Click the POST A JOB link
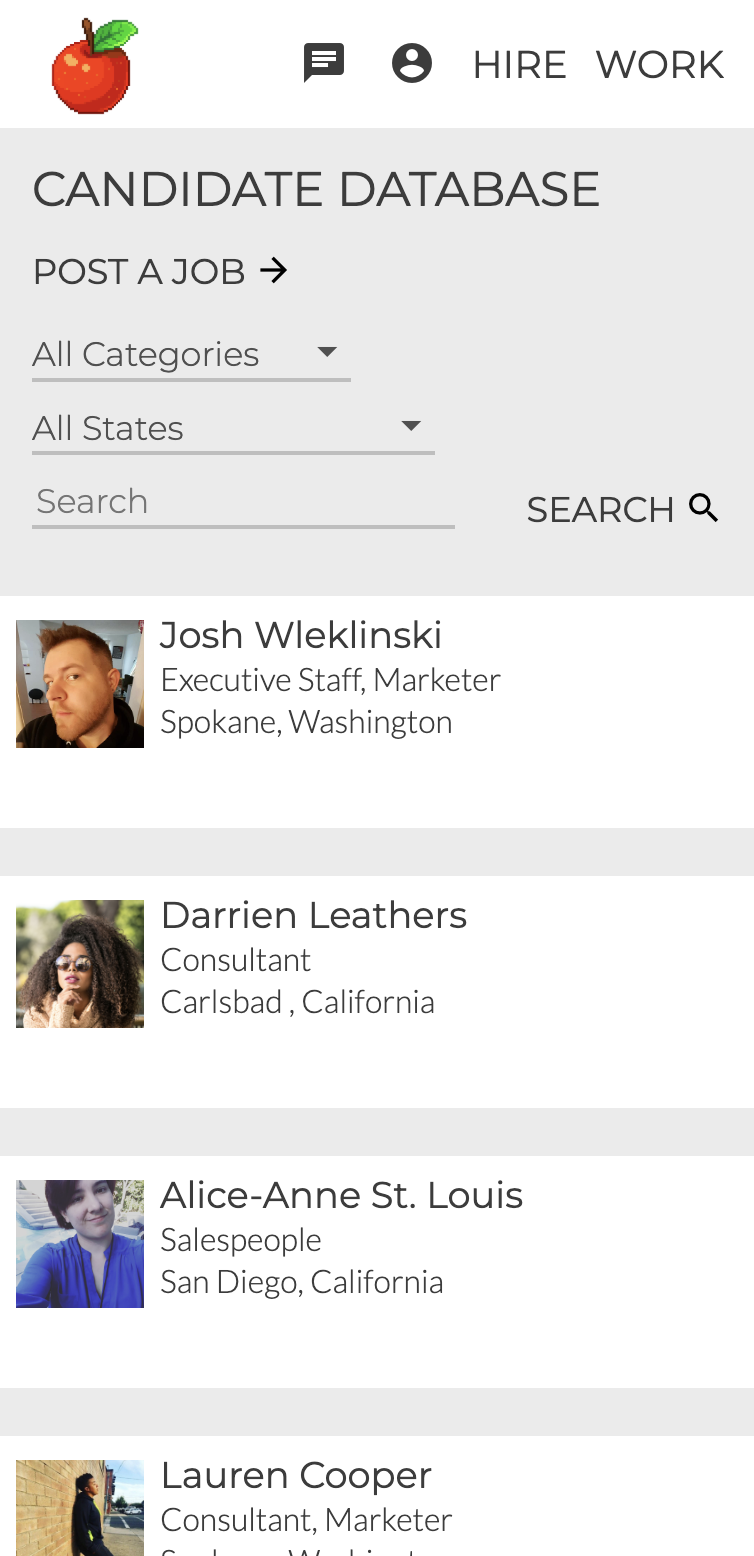The height and width of the screenshot is (1556, 754). [x=139, y=271]
